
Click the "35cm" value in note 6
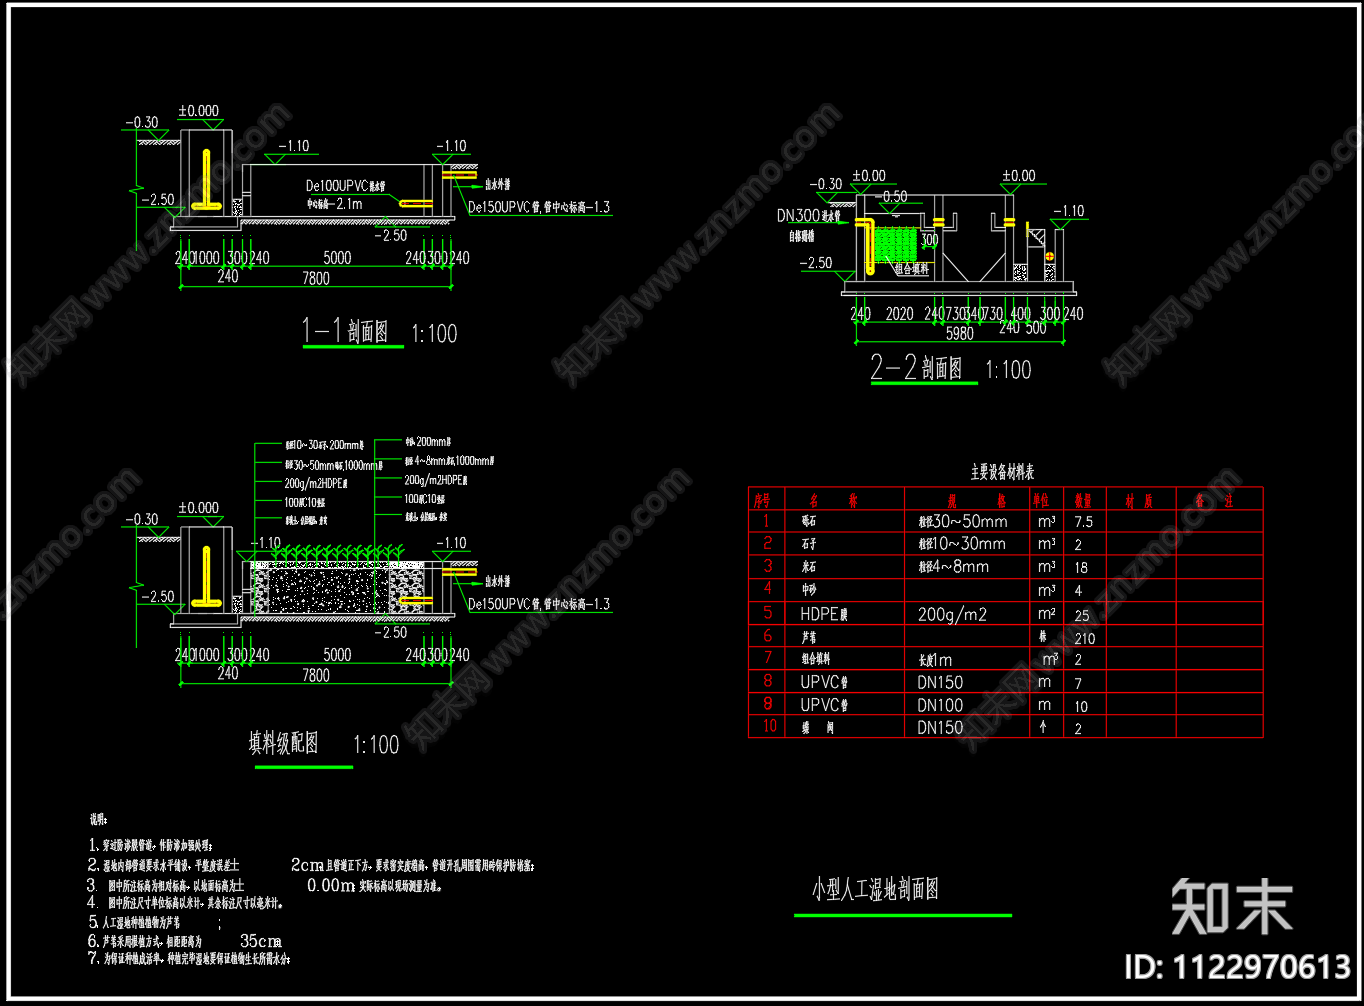pyautogui.click(x=261, y=941)
